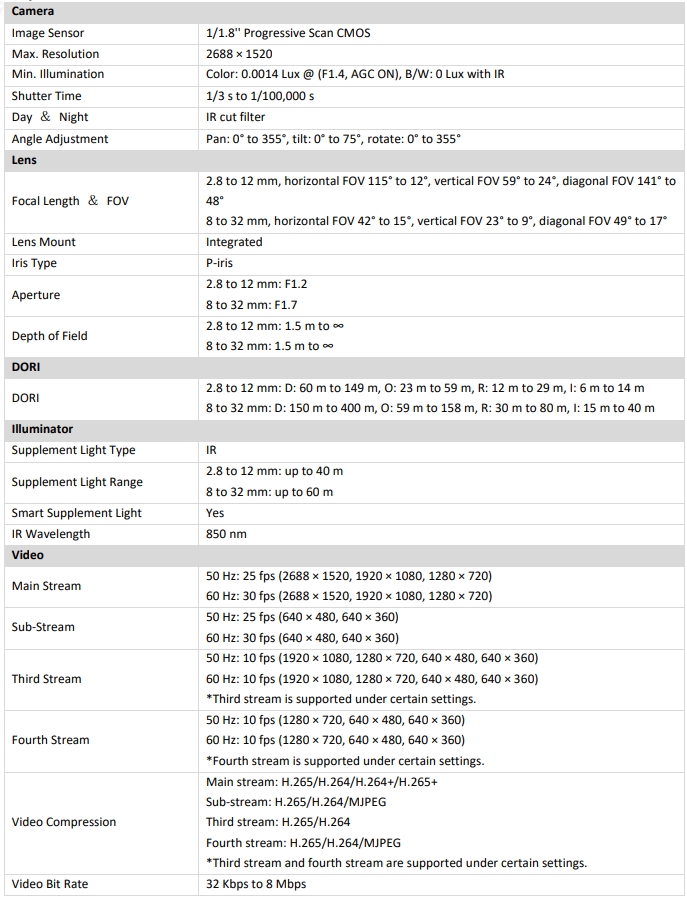The image size is (687, 899).
Task: Click the Depth of Field label
Action: coord(49,336)
